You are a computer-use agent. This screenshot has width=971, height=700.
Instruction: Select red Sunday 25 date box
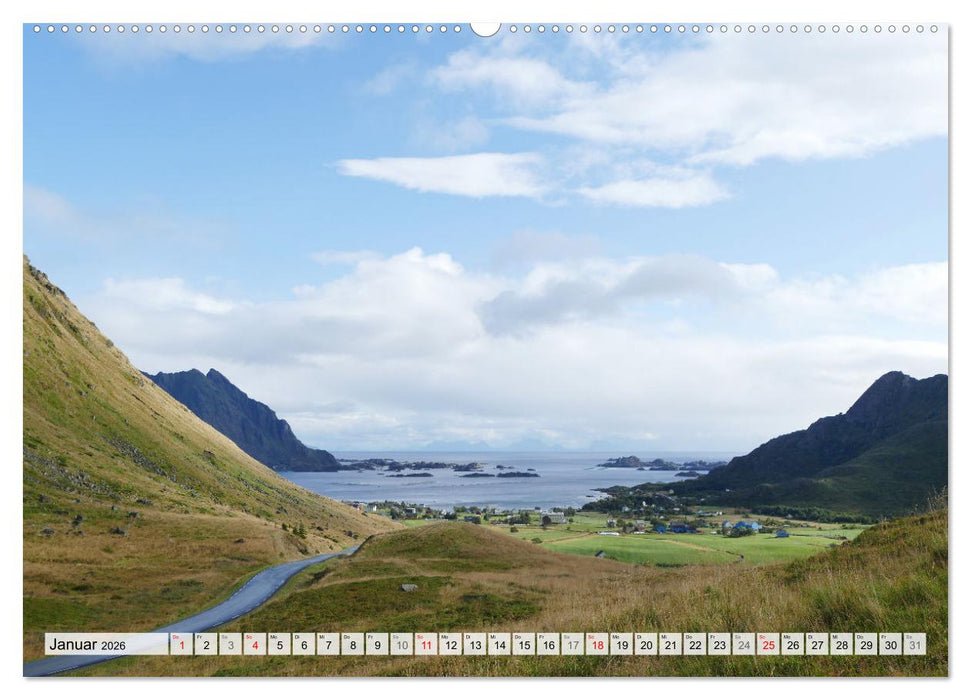coord(767,644)
